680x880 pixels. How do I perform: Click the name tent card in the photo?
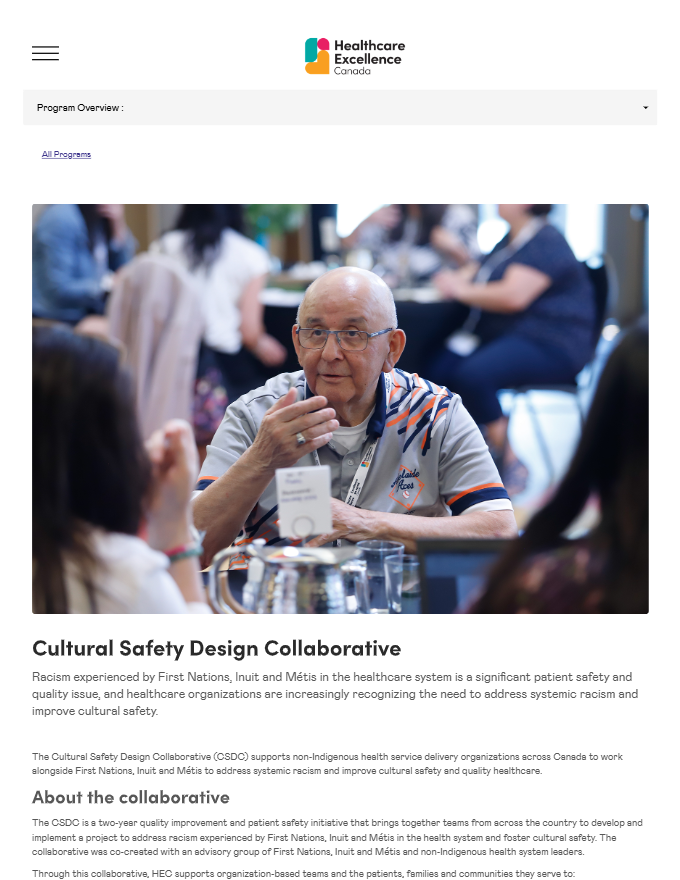pyautogui.click(x=303, y=501)
